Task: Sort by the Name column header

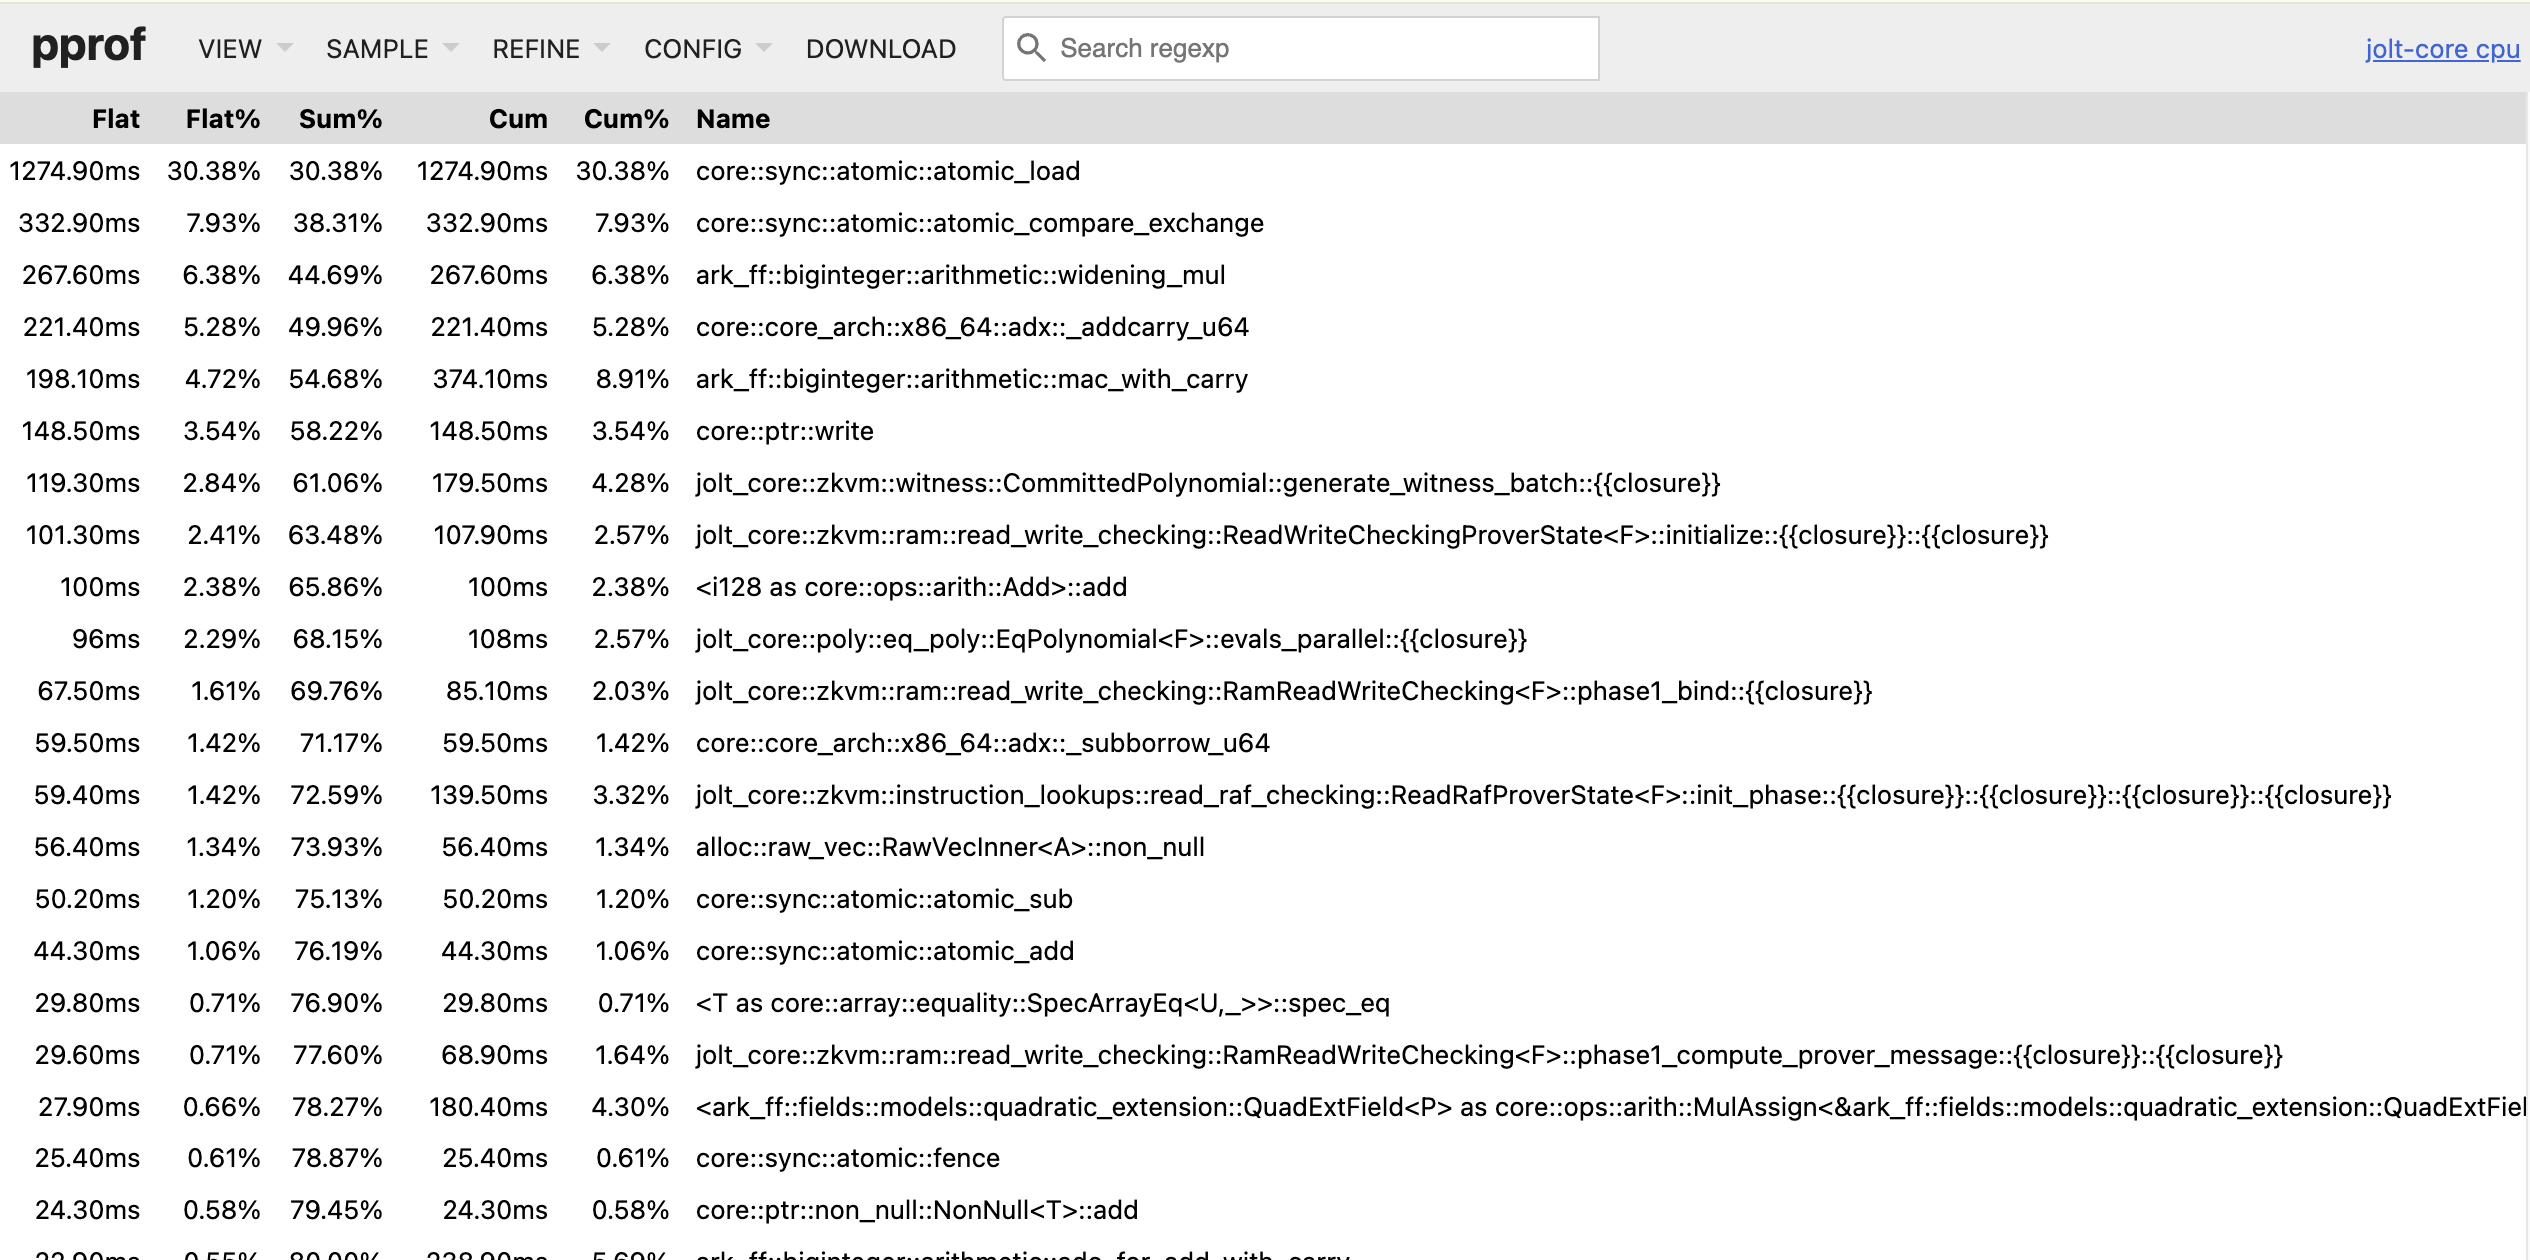Action: click(732, 119)
